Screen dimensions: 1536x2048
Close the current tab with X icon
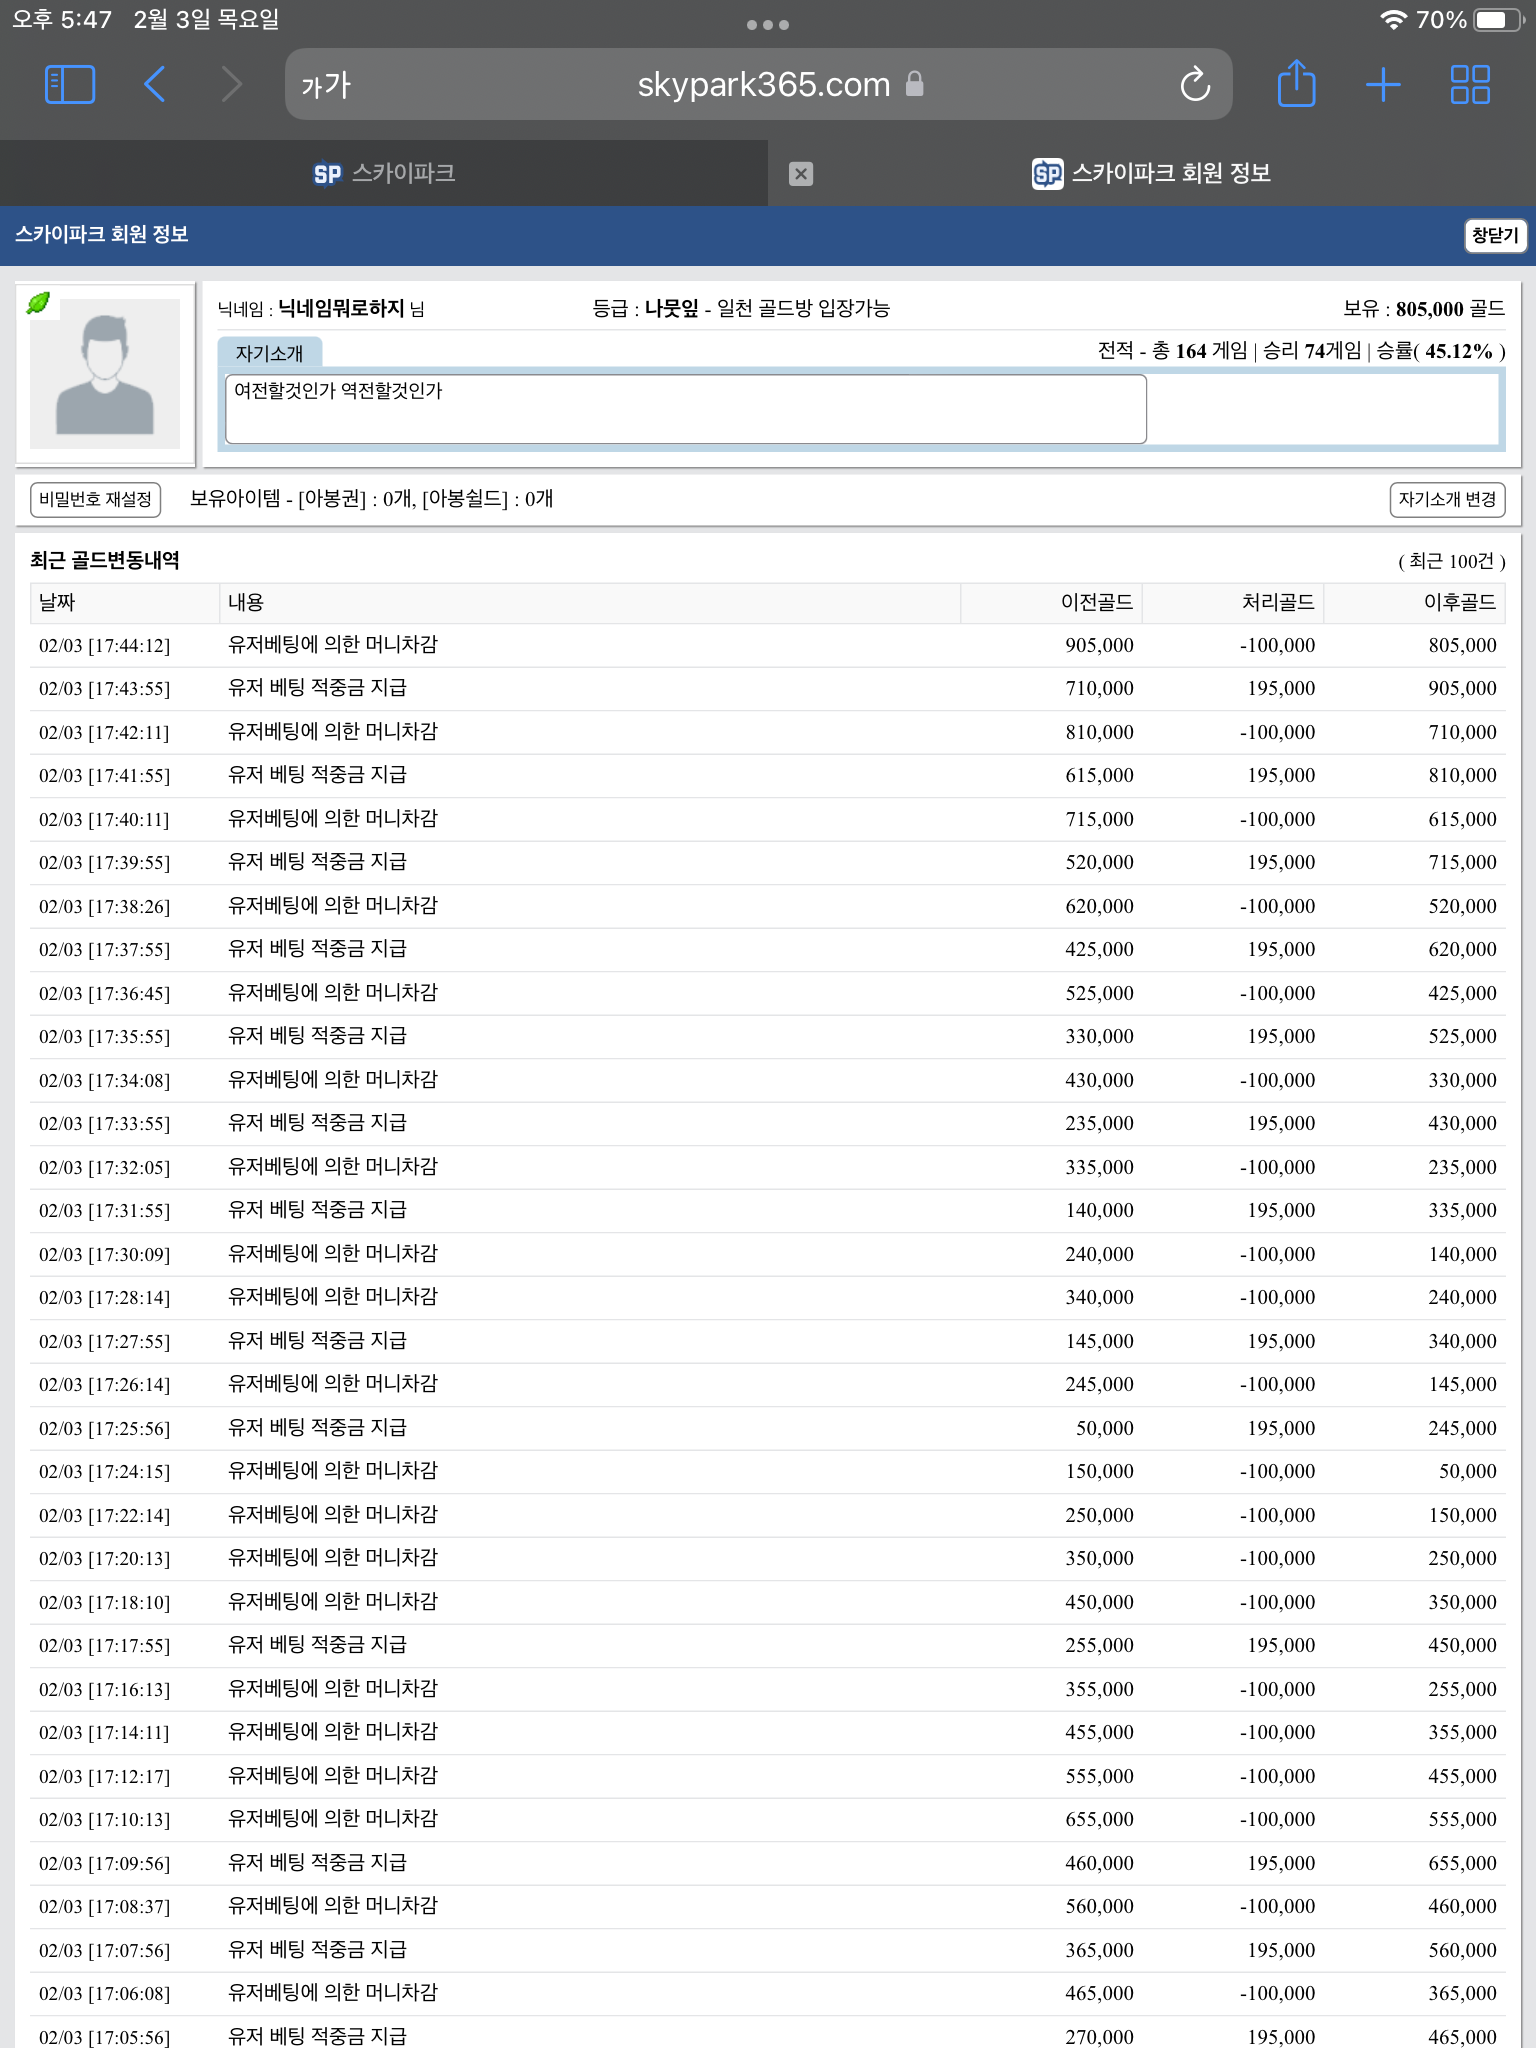pos(801,174)
